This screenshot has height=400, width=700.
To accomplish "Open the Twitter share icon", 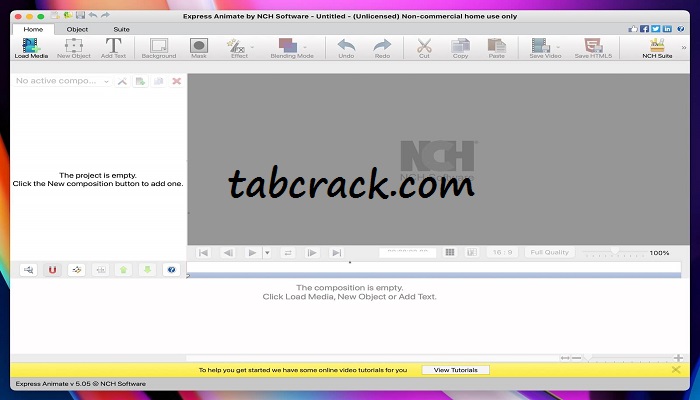I will (655, 29).
